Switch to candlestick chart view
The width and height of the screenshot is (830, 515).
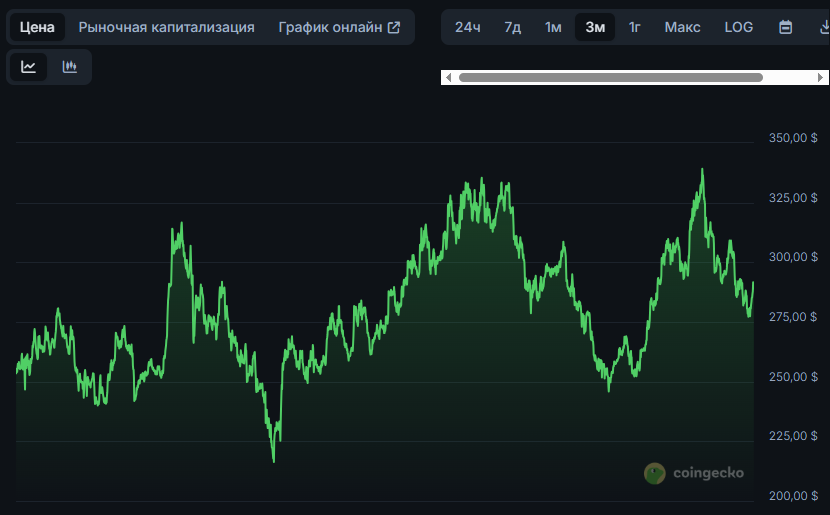(70, 67)
